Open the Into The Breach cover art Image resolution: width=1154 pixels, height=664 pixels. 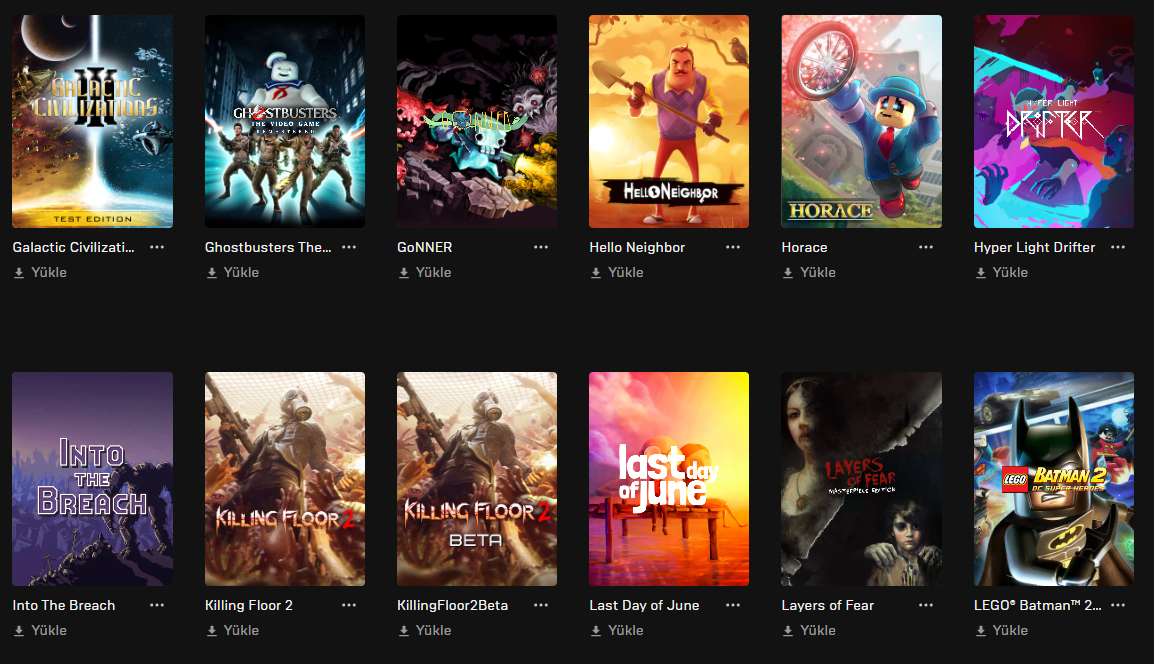pos(93,479)
